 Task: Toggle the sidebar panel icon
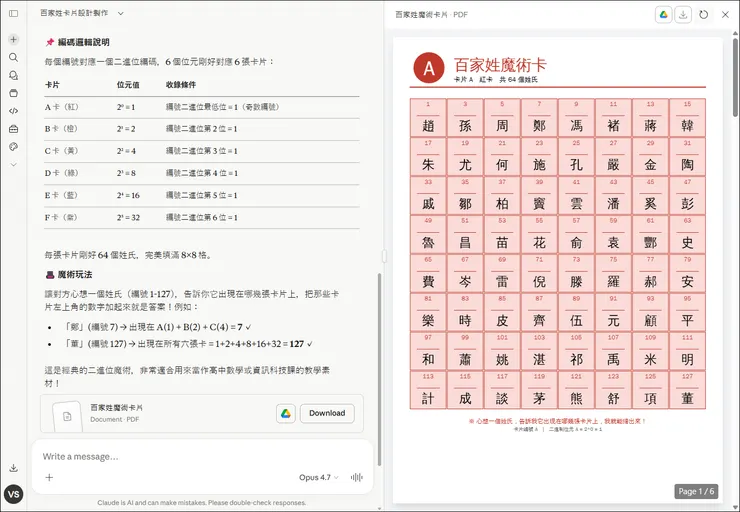point(14,14)
